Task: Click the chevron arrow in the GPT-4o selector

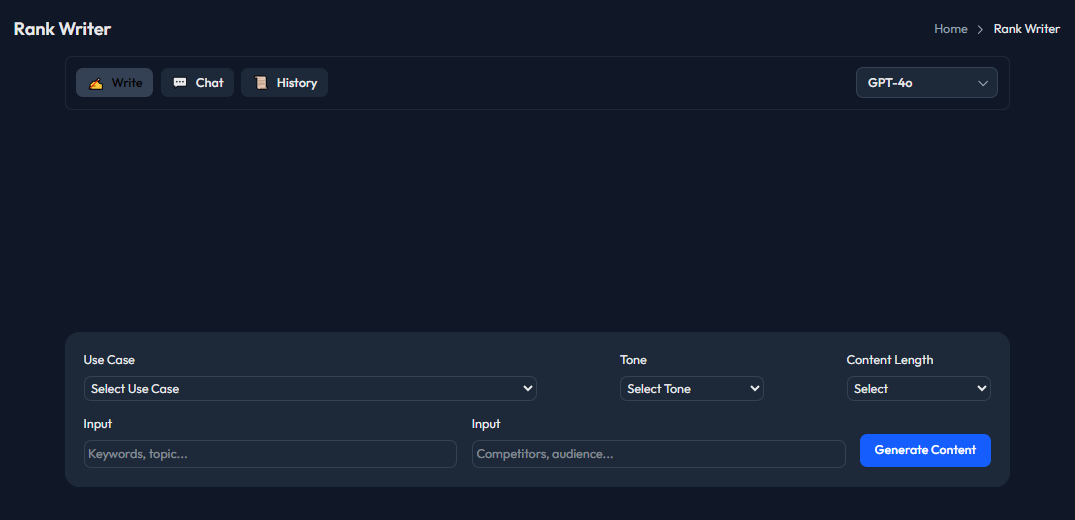Action: pos(982,83)
